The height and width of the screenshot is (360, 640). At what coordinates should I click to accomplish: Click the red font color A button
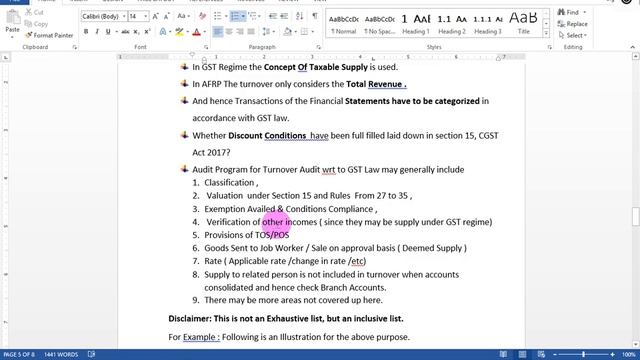196,32
